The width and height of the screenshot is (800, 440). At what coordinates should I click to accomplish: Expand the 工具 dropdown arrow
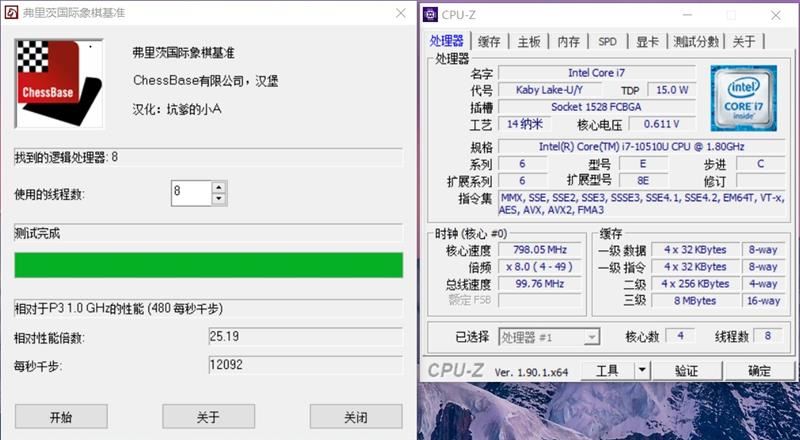point(642,371)
